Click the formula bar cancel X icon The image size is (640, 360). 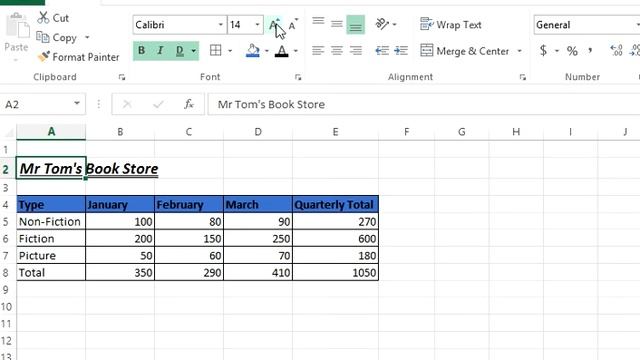coord(127,104)
